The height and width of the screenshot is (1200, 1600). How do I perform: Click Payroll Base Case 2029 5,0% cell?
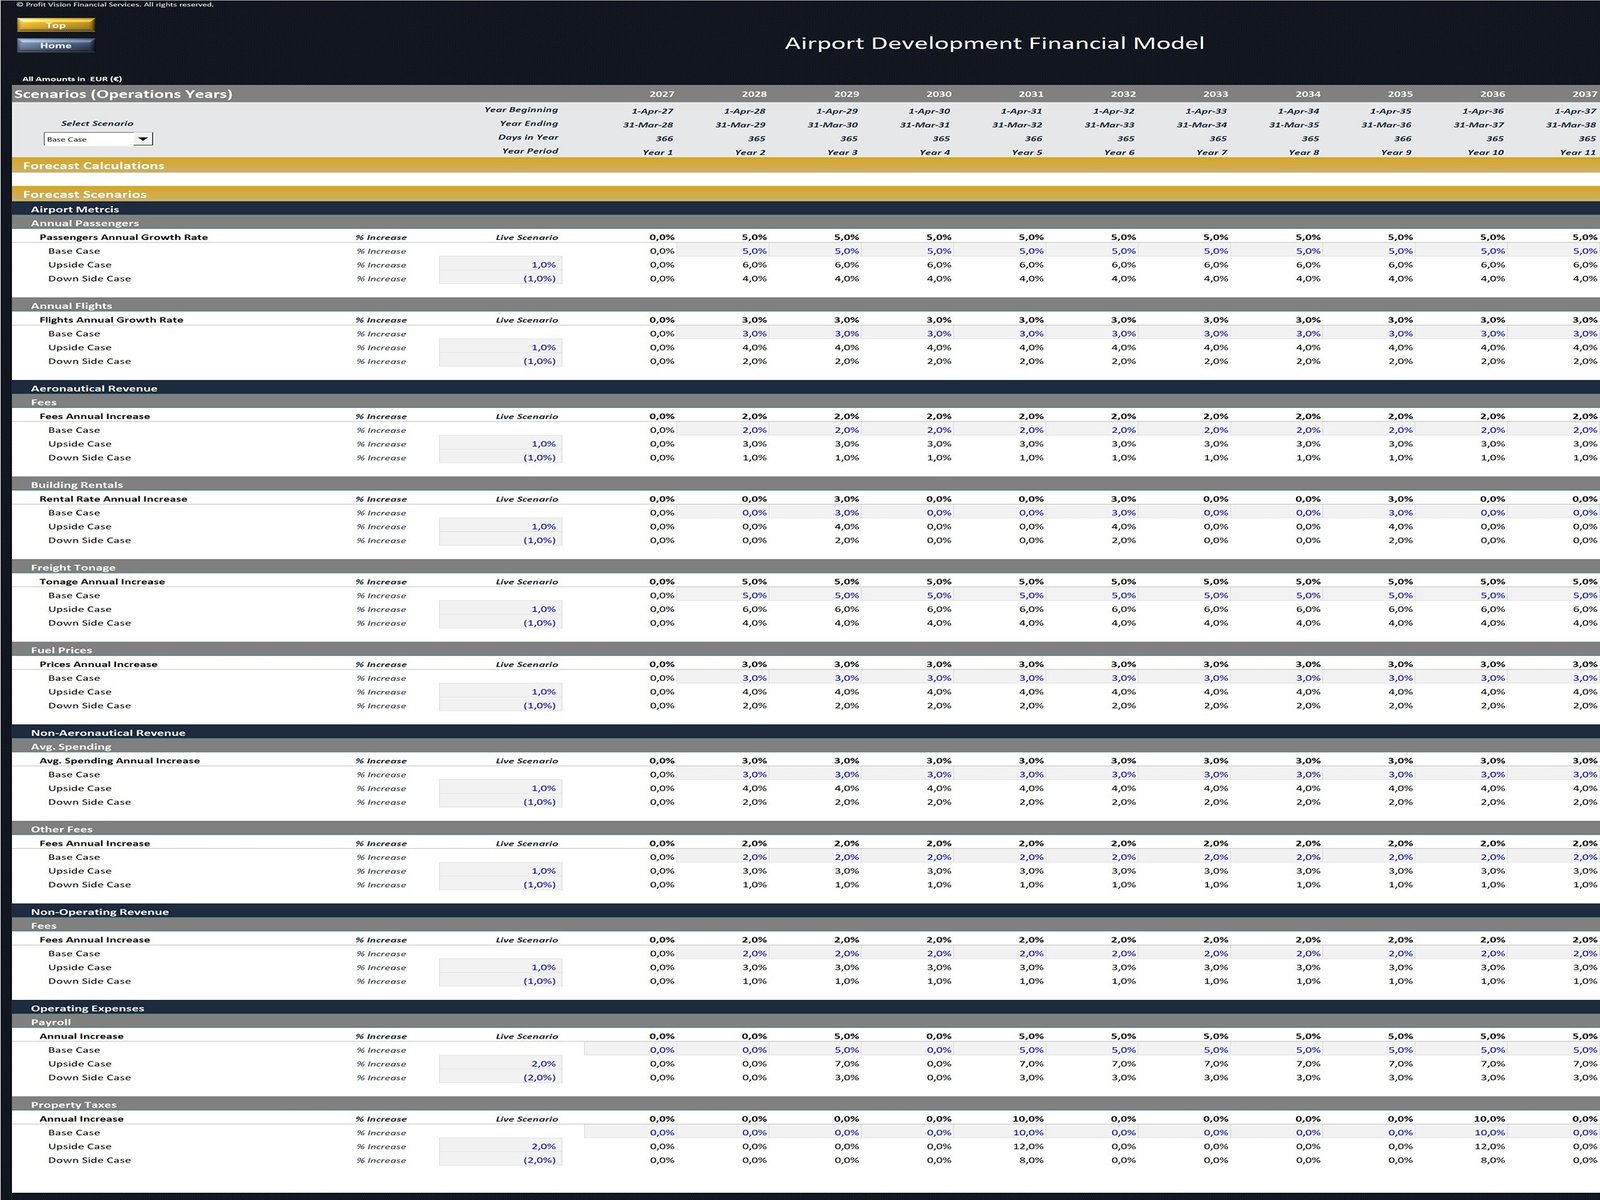[x=846, y=1050]
